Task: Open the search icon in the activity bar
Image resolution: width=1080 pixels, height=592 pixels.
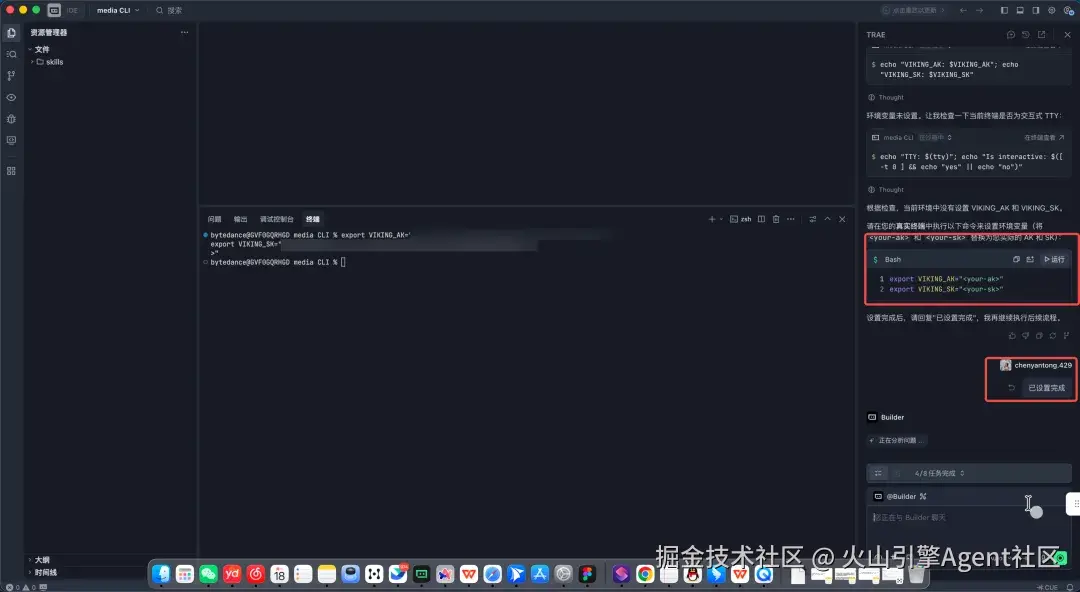Action: coord(11,54)
